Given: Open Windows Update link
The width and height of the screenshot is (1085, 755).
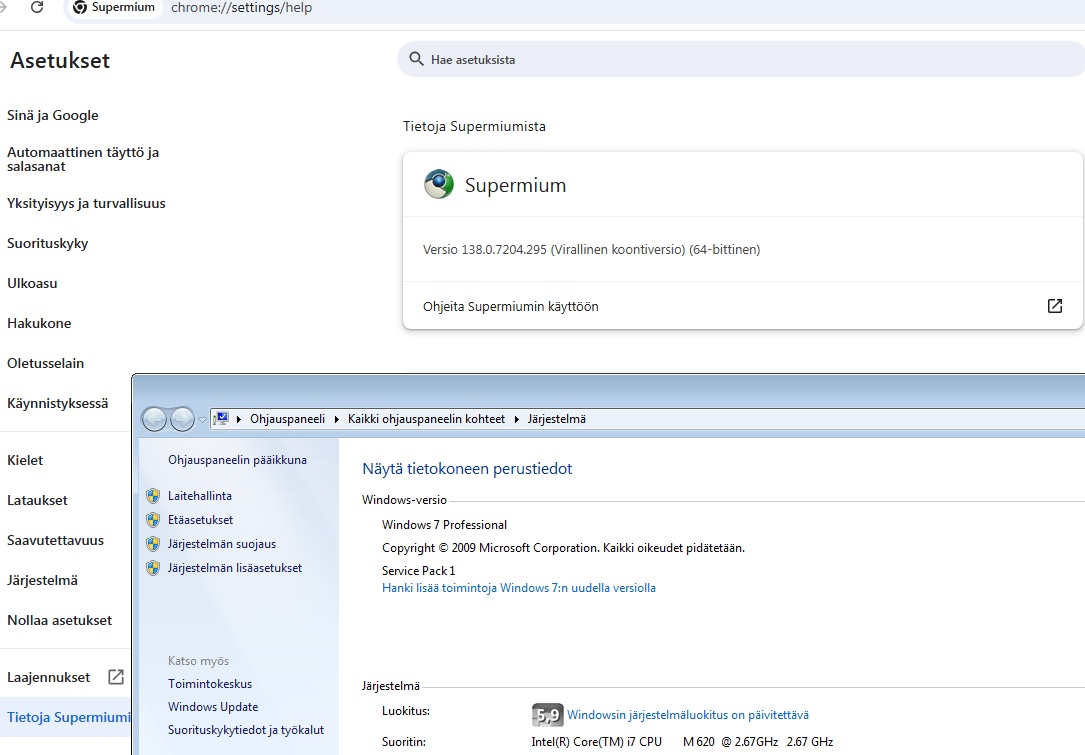Looking at the screenshot, I should tap(213, 707).
